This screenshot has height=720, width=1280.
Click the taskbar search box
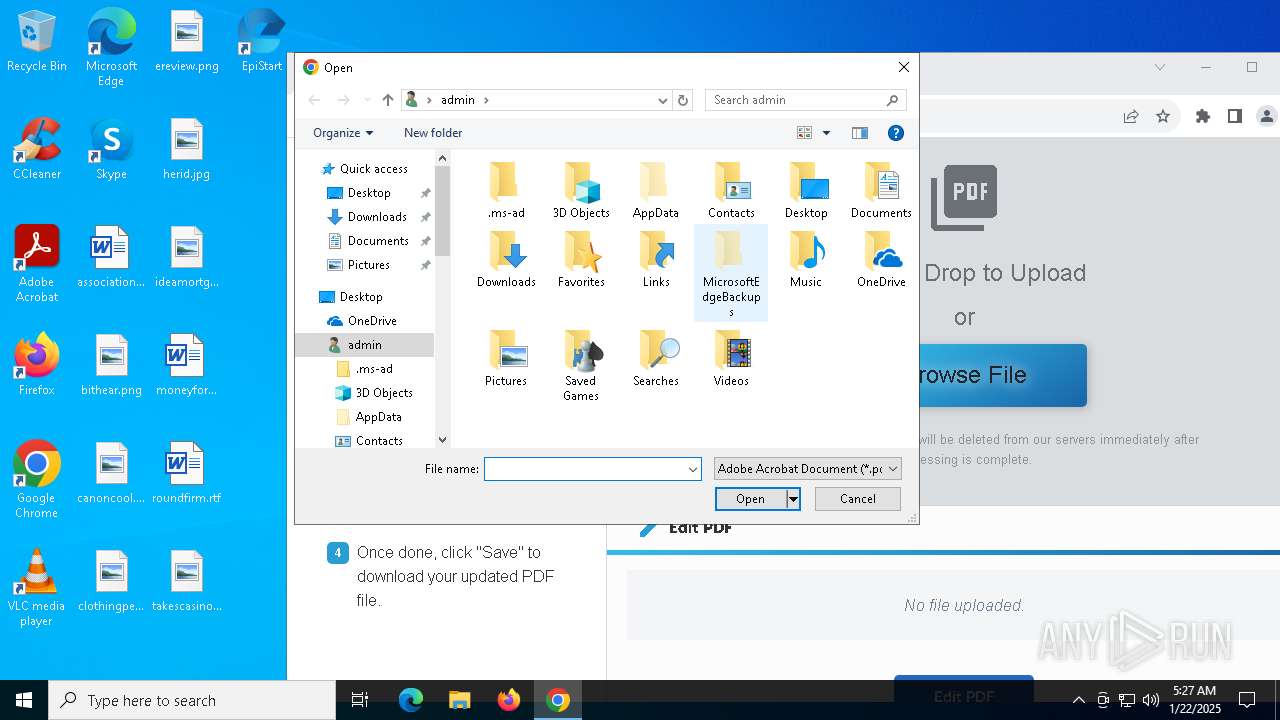(192, 700)
